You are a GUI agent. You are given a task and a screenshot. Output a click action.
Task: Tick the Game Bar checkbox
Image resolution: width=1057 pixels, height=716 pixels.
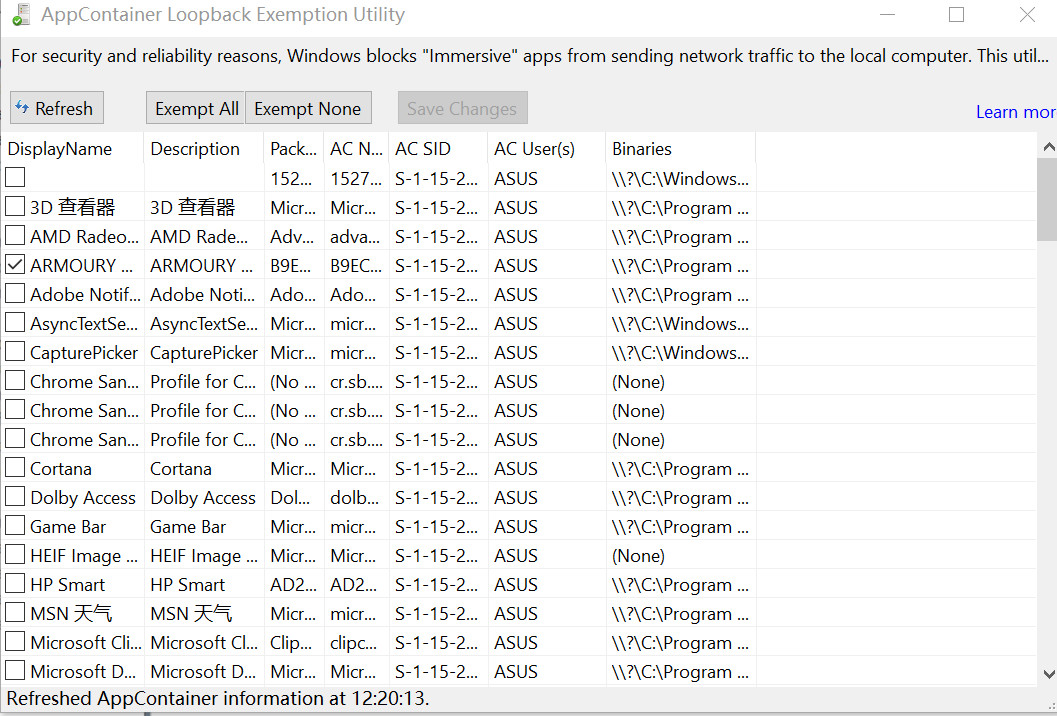click(15, 526)
